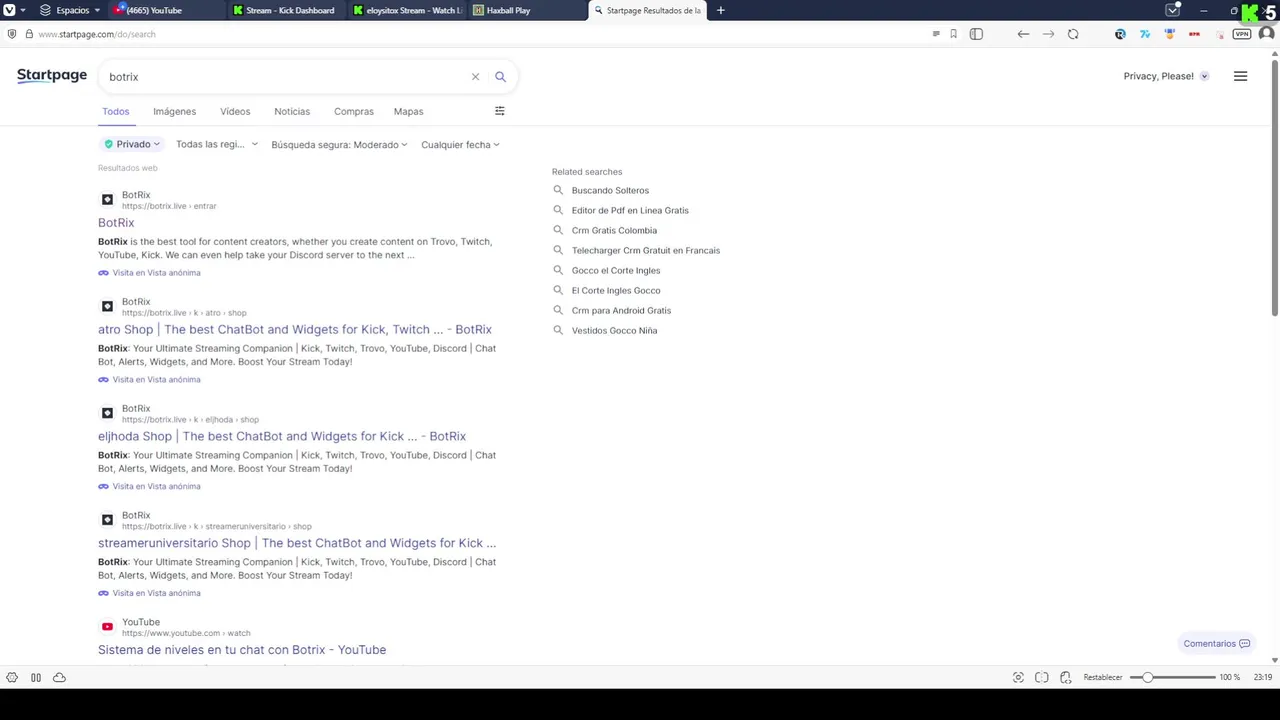Image resolution: width=1280 pixels, height=720 pixels.
Task: Open the VPN button
Action: pos(1242,34)
